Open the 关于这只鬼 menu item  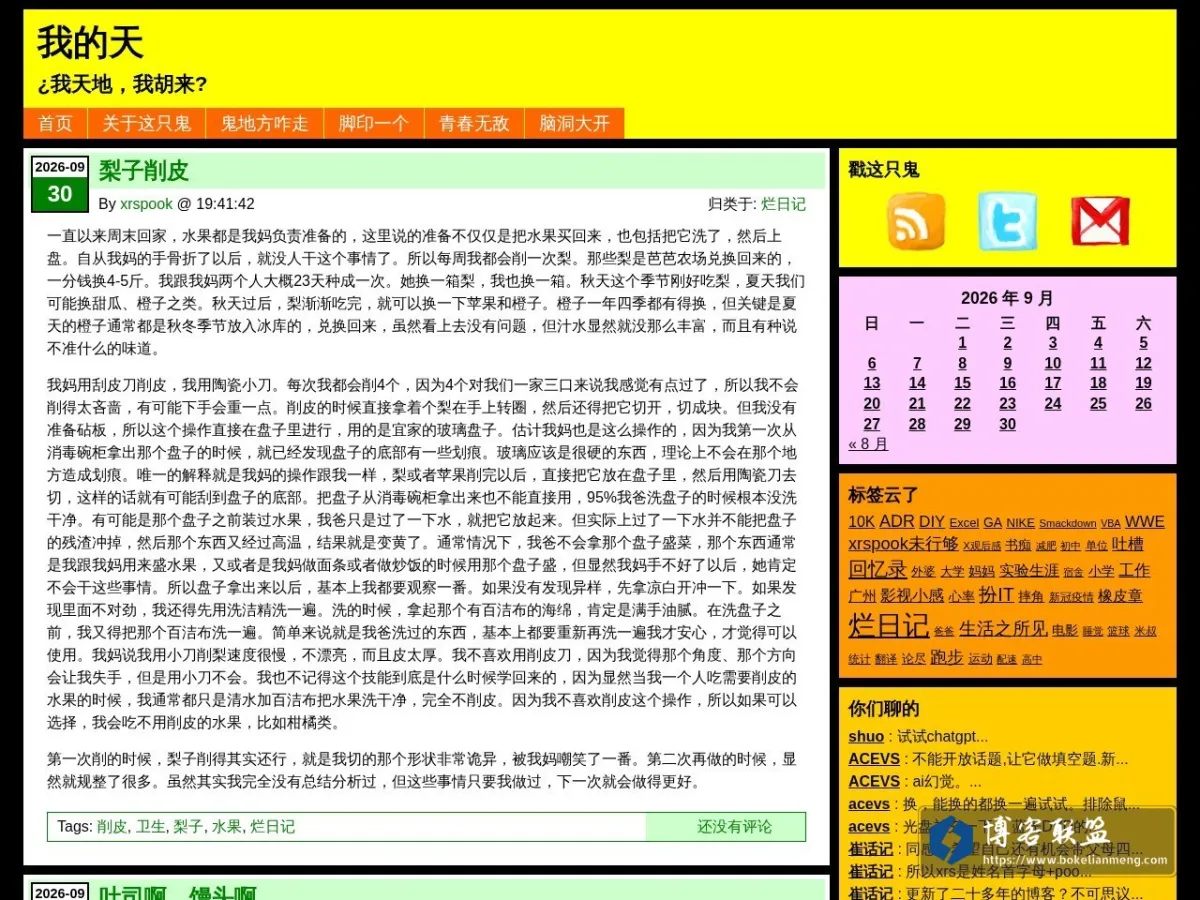click(147, 123)
